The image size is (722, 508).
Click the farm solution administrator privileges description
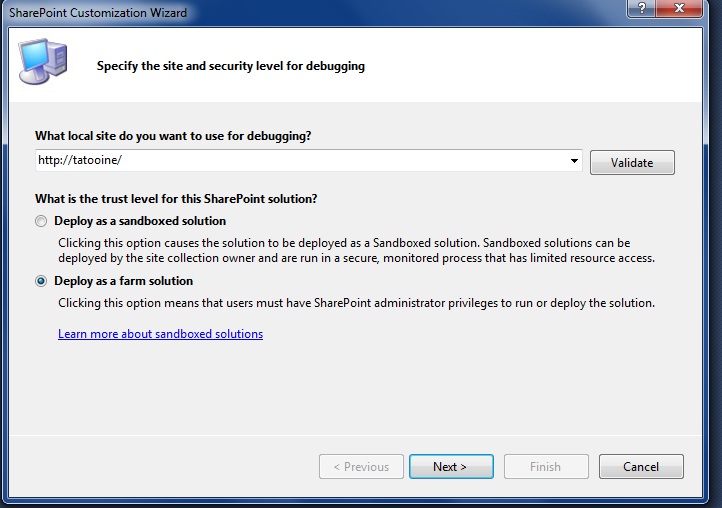click(x=356, y=303)
